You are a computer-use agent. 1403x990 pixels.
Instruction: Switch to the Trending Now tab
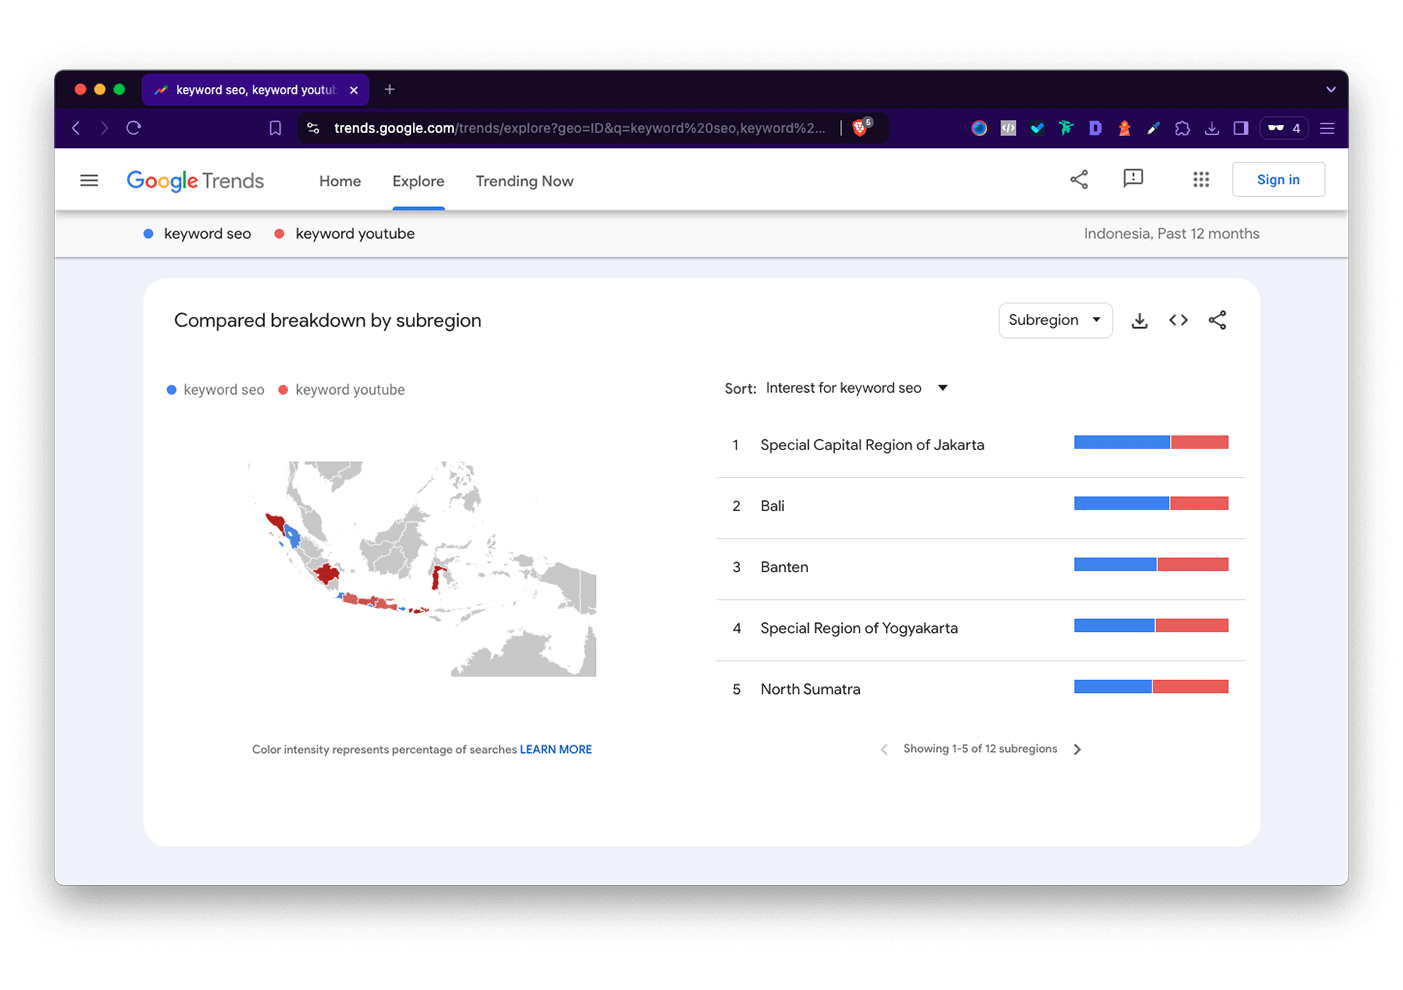[x=524, y=181]
